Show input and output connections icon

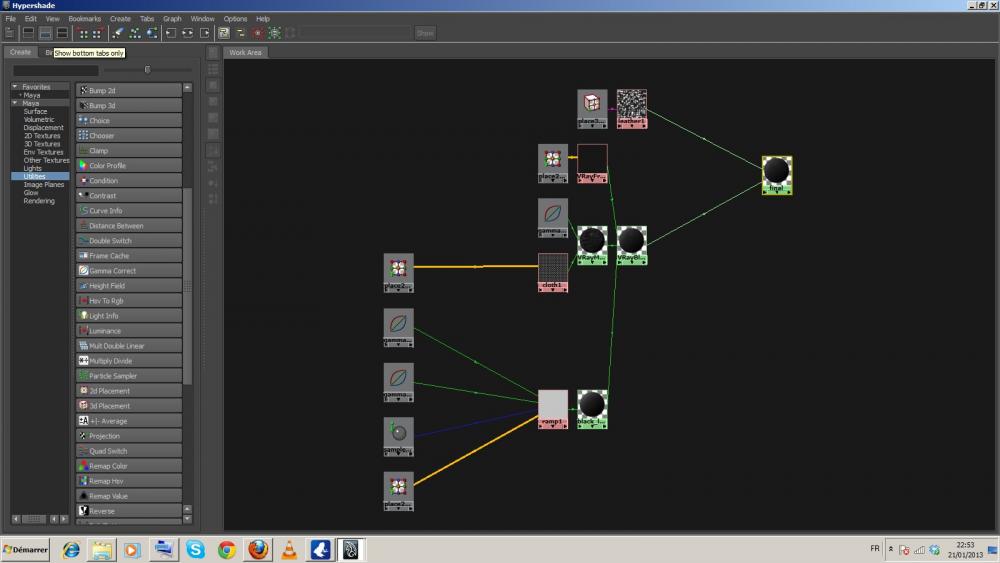click(188, 33)
